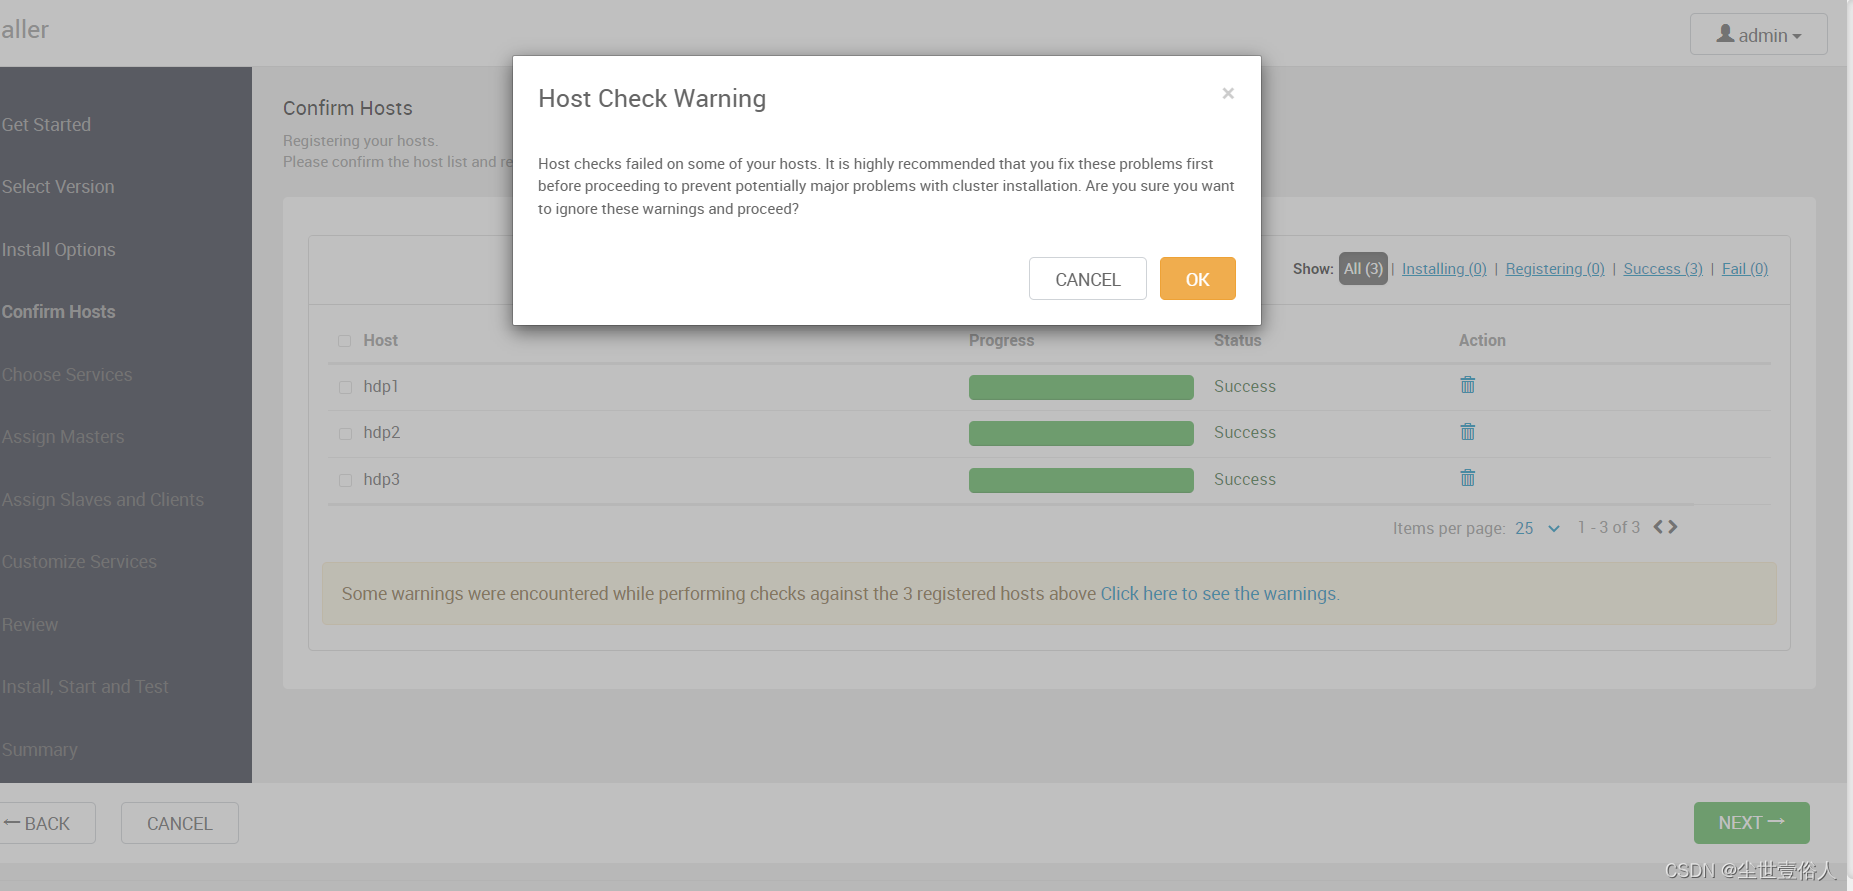Click the '1 - 3 of 3' pagination text
The height and width of the screenshot is (891, 1853).
click(1609, 527)
